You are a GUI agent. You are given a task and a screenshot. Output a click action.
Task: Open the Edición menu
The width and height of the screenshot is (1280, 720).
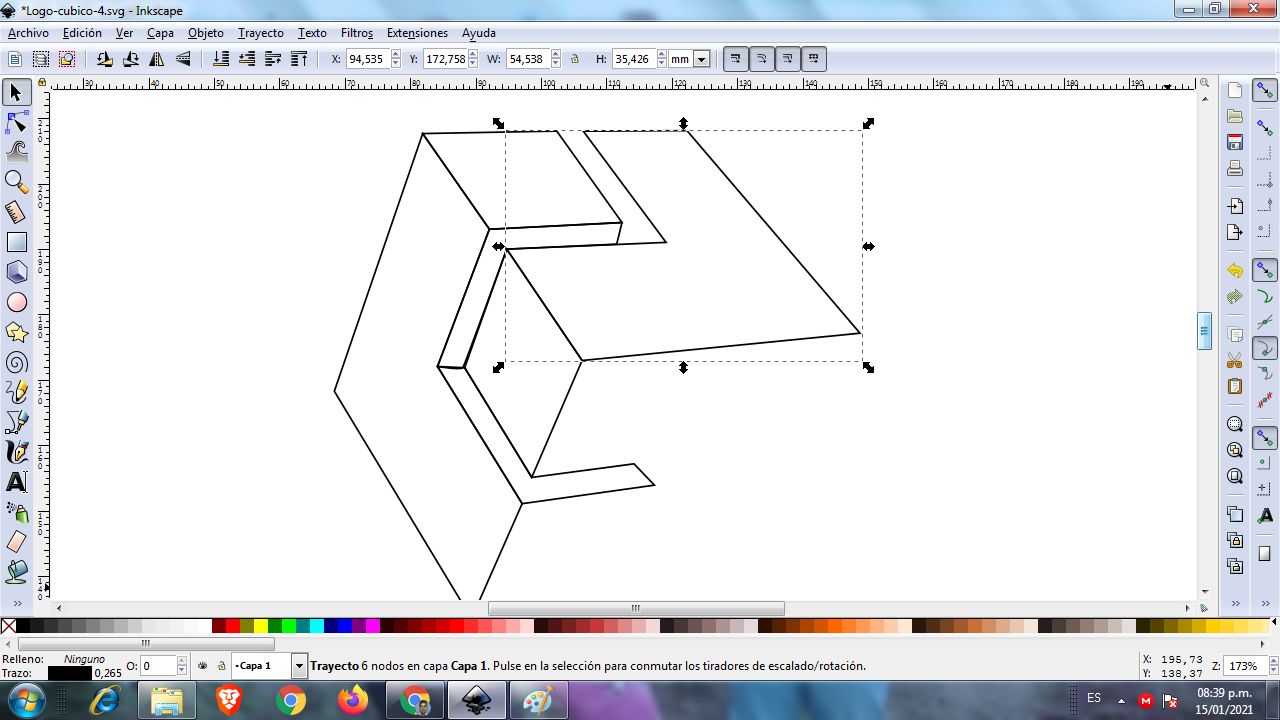pos(82,33)
